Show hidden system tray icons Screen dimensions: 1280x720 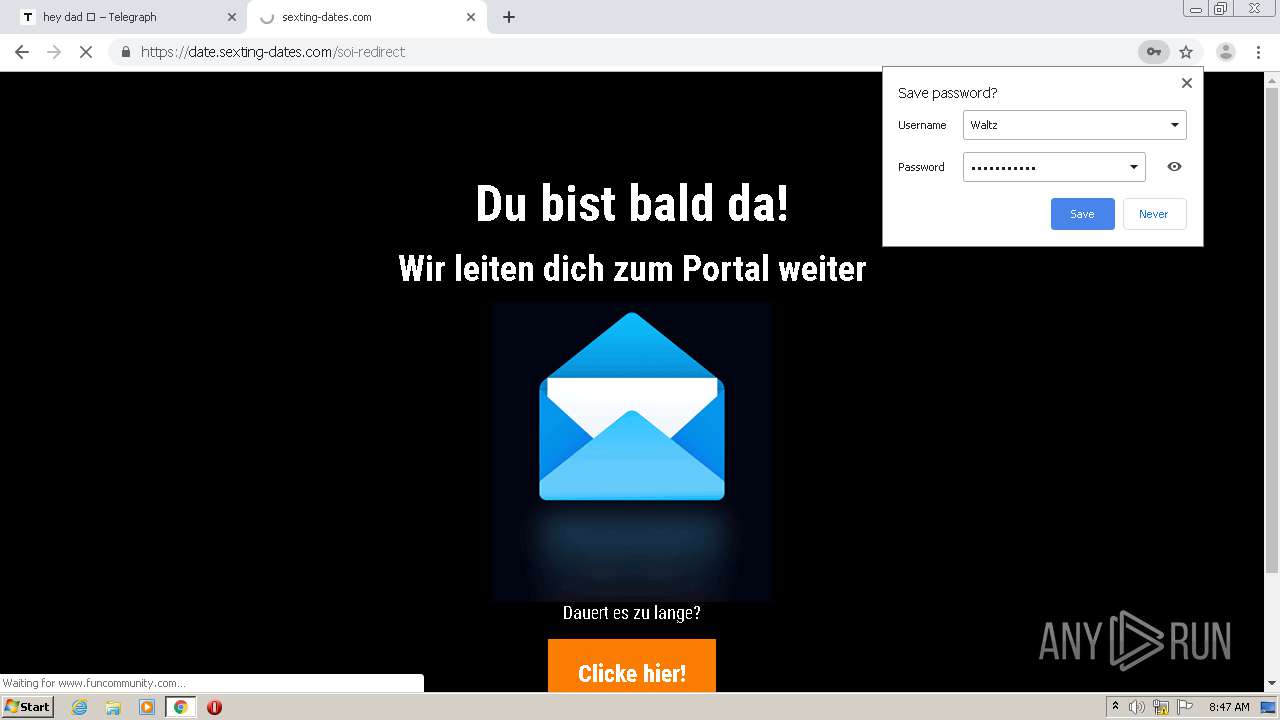(1116, 707)
